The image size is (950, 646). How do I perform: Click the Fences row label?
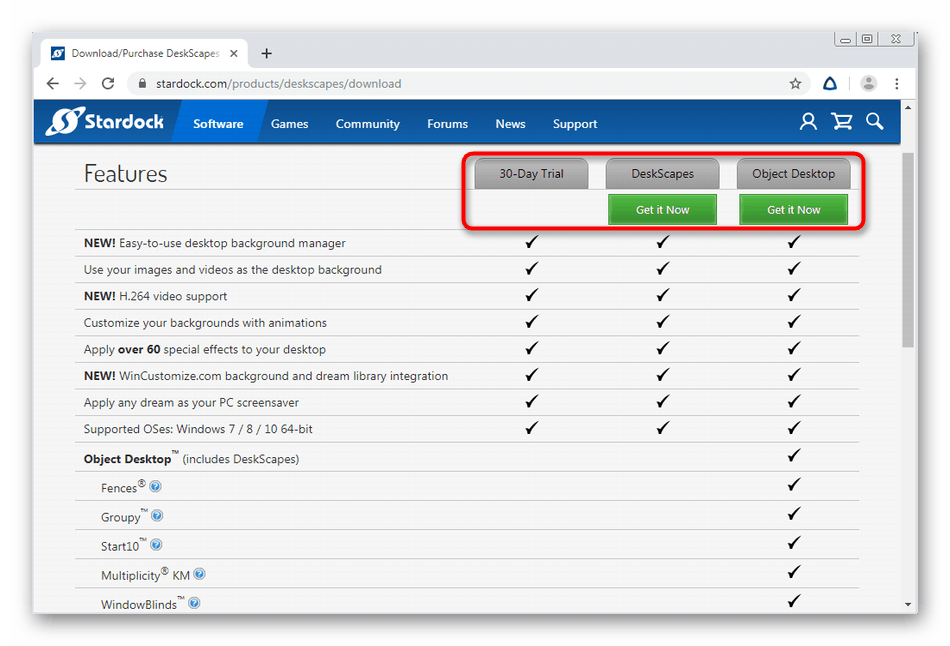(123, 487)
